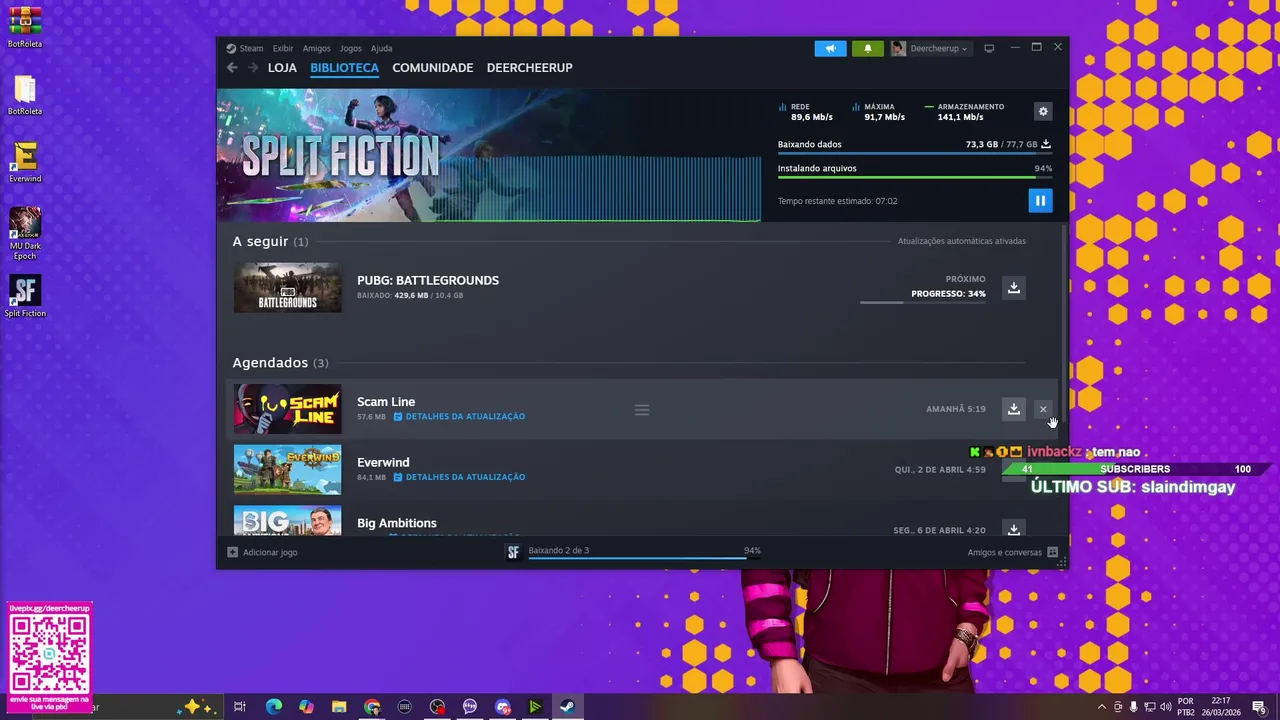Open the volume icon in system tray
Viewport: 1280px width, 720px height.
tap(1165, 707)
